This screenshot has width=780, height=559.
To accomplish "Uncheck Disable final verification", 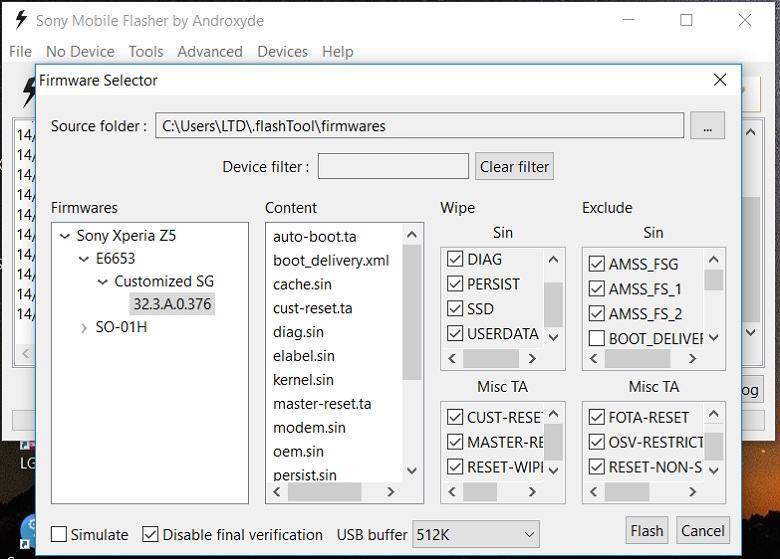I will pyautogui.click(x=150, y=535).
